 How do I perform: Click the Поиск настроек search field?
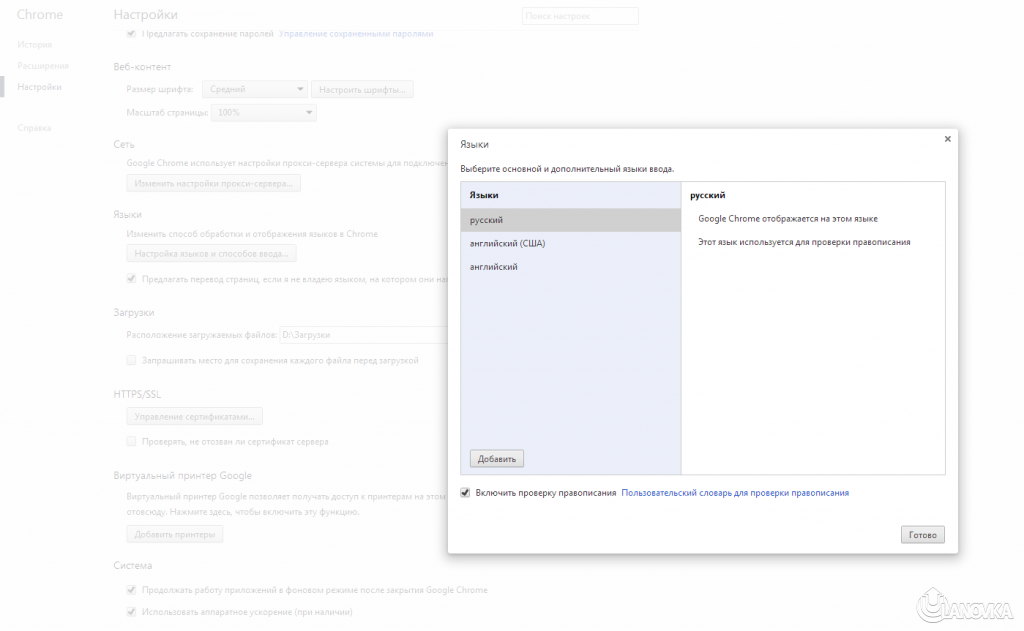pyautogui.click(x=580, y=16)
